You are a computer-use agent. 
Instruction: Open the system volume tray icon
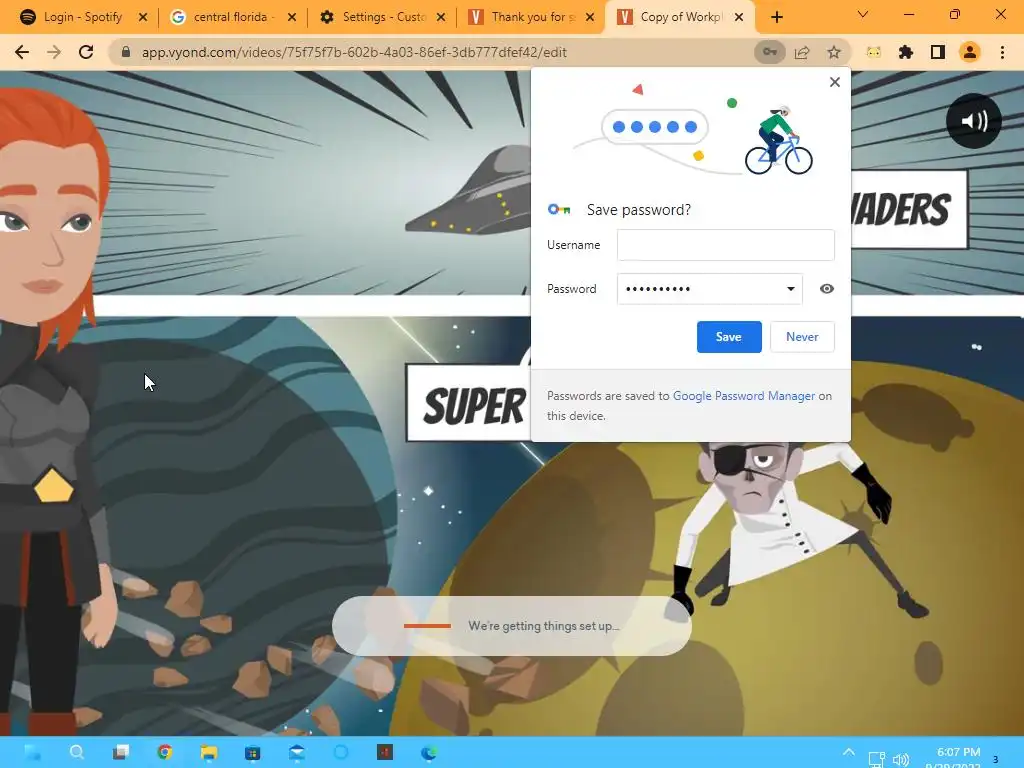[x=901, y=759]
